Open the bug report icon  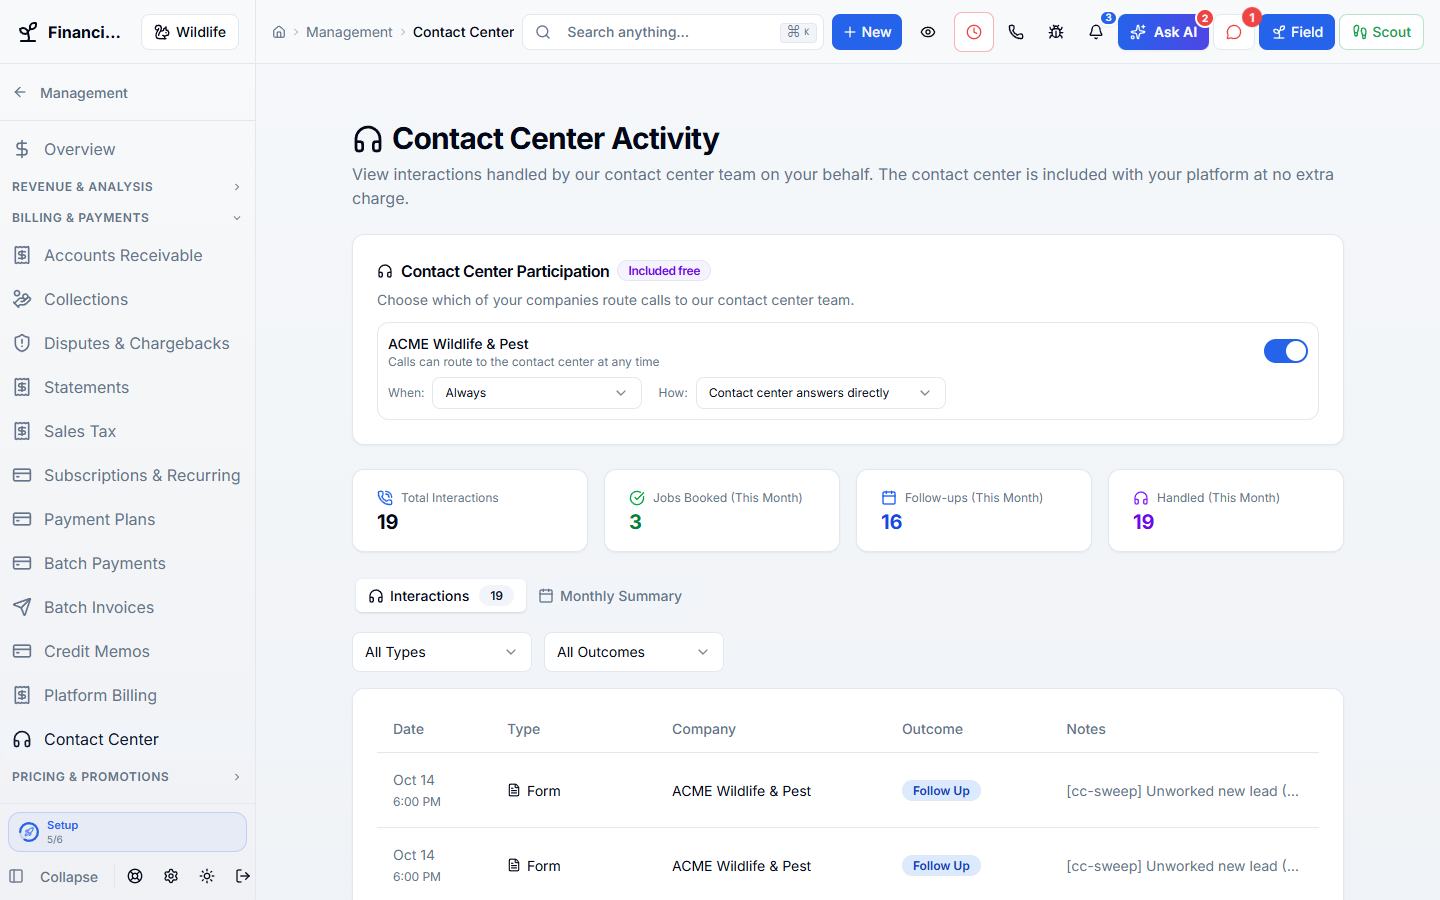[1056, 32]
